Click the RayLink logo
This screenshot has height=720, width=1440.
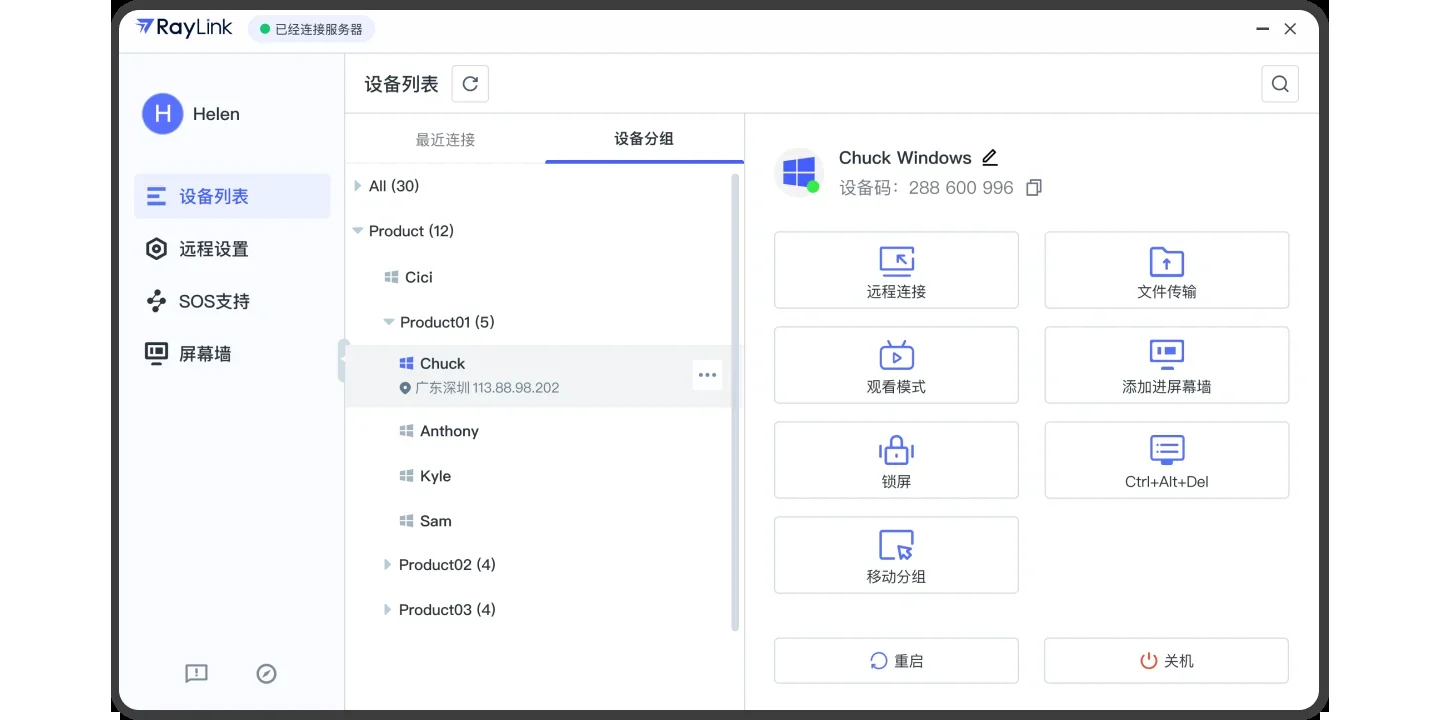click(x=184, y=28)
